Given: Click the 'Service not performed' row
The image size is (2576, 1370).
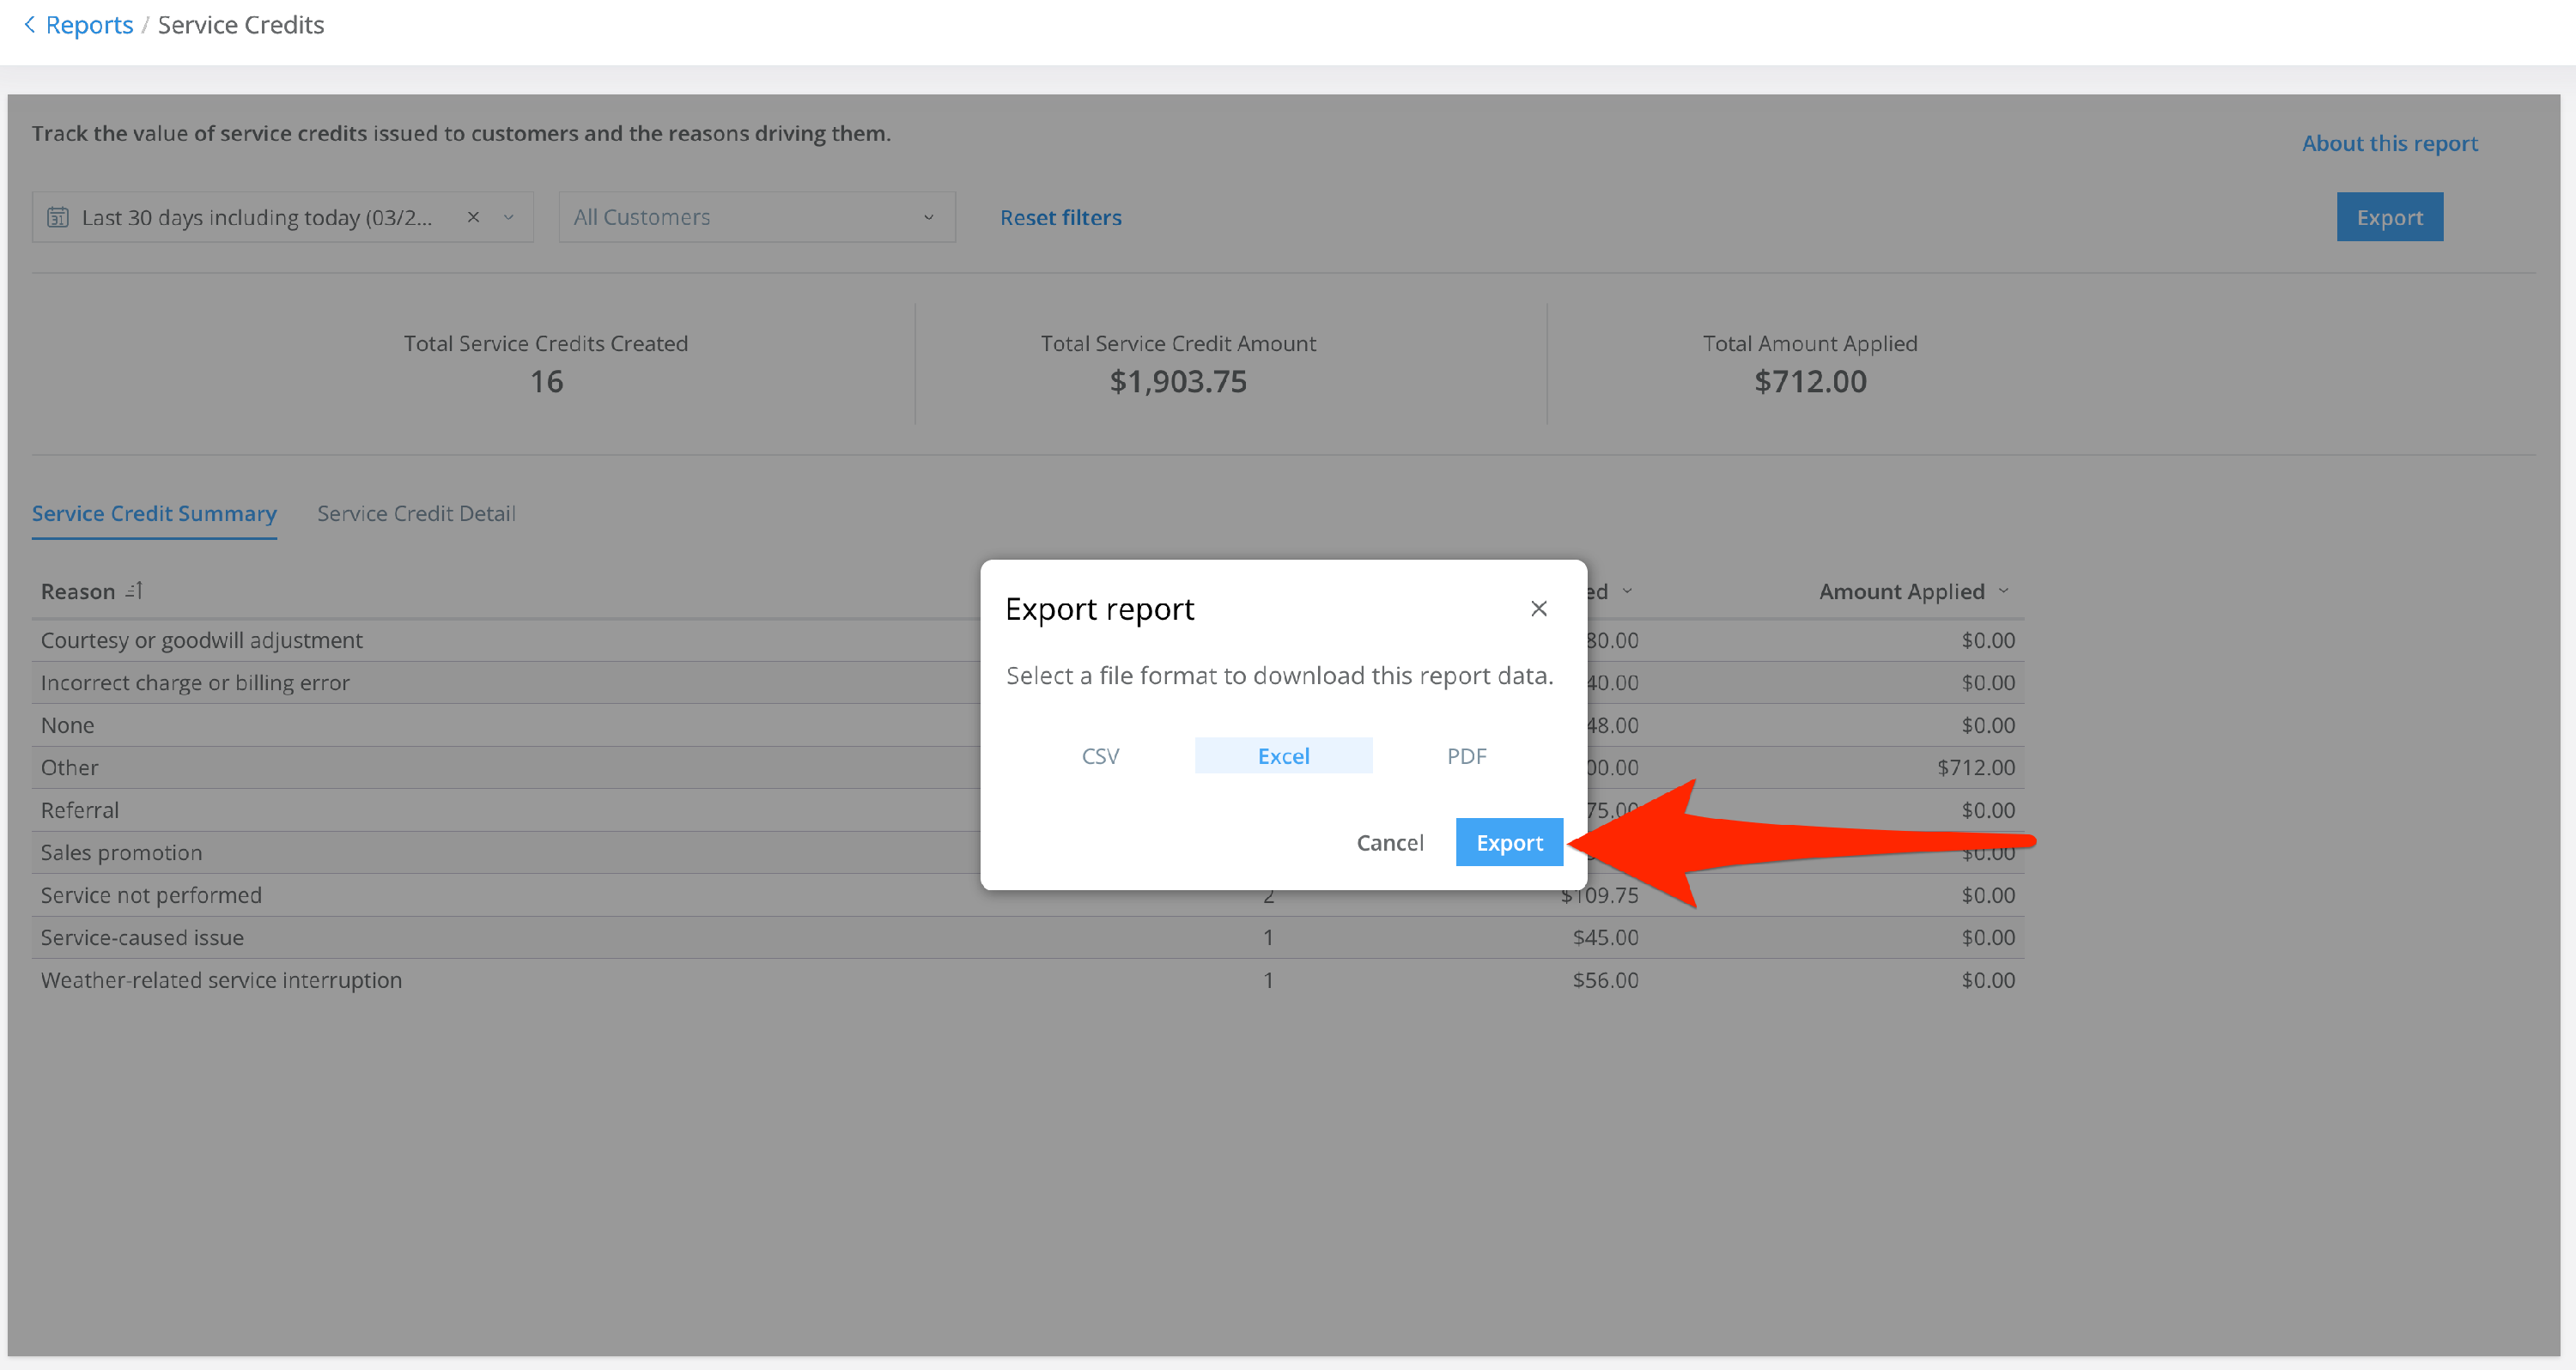Looking at the screenshot, I should (x=1027, y=895).
